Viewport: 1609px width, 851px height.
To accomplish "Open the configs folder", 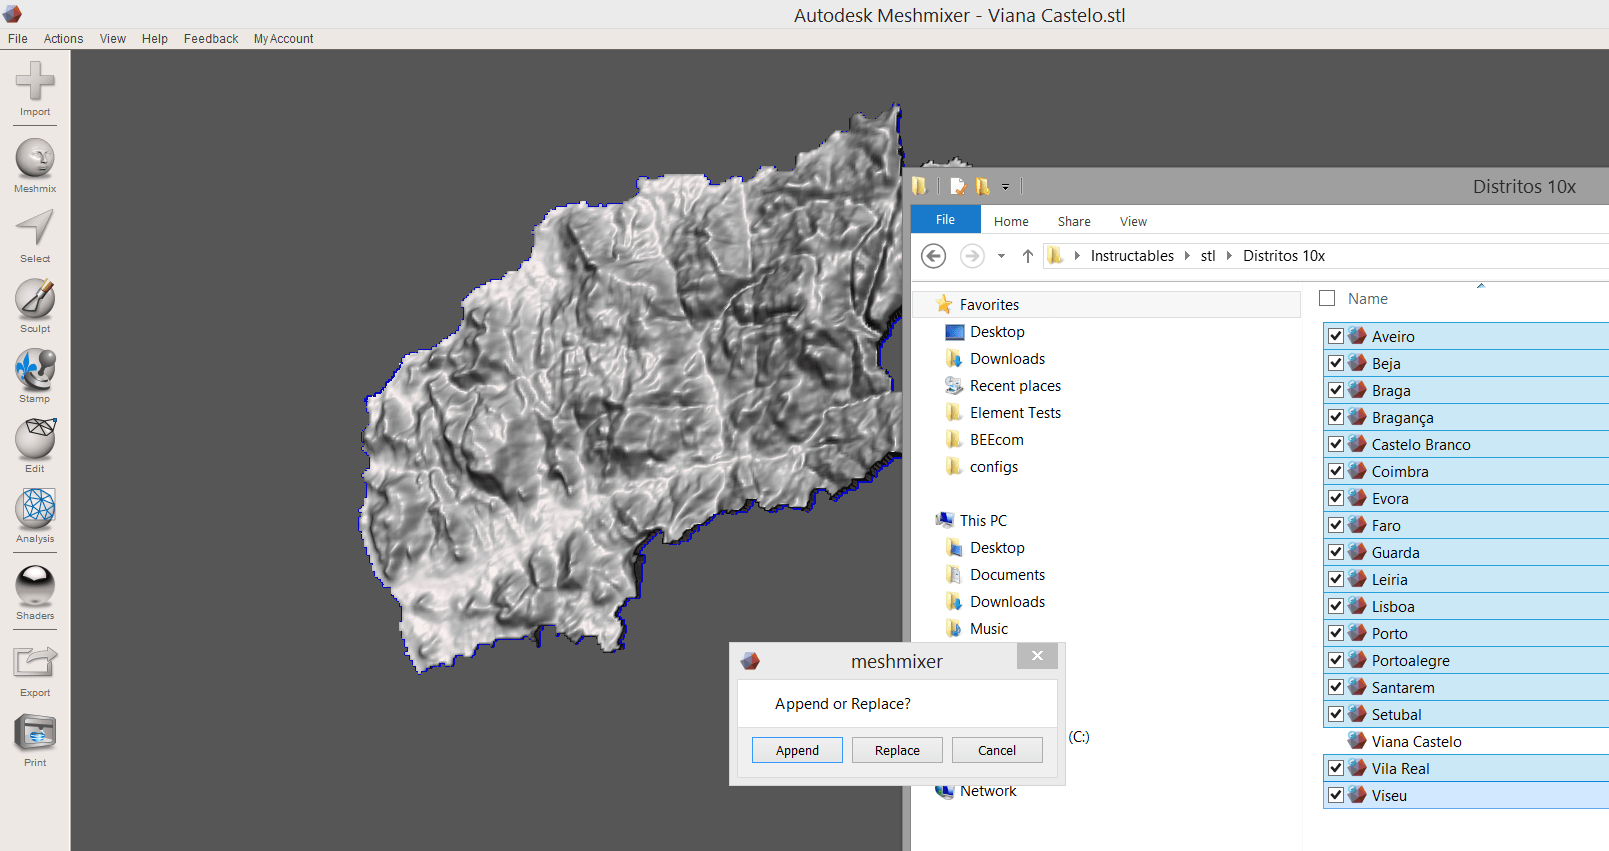I will pos(981,467).
